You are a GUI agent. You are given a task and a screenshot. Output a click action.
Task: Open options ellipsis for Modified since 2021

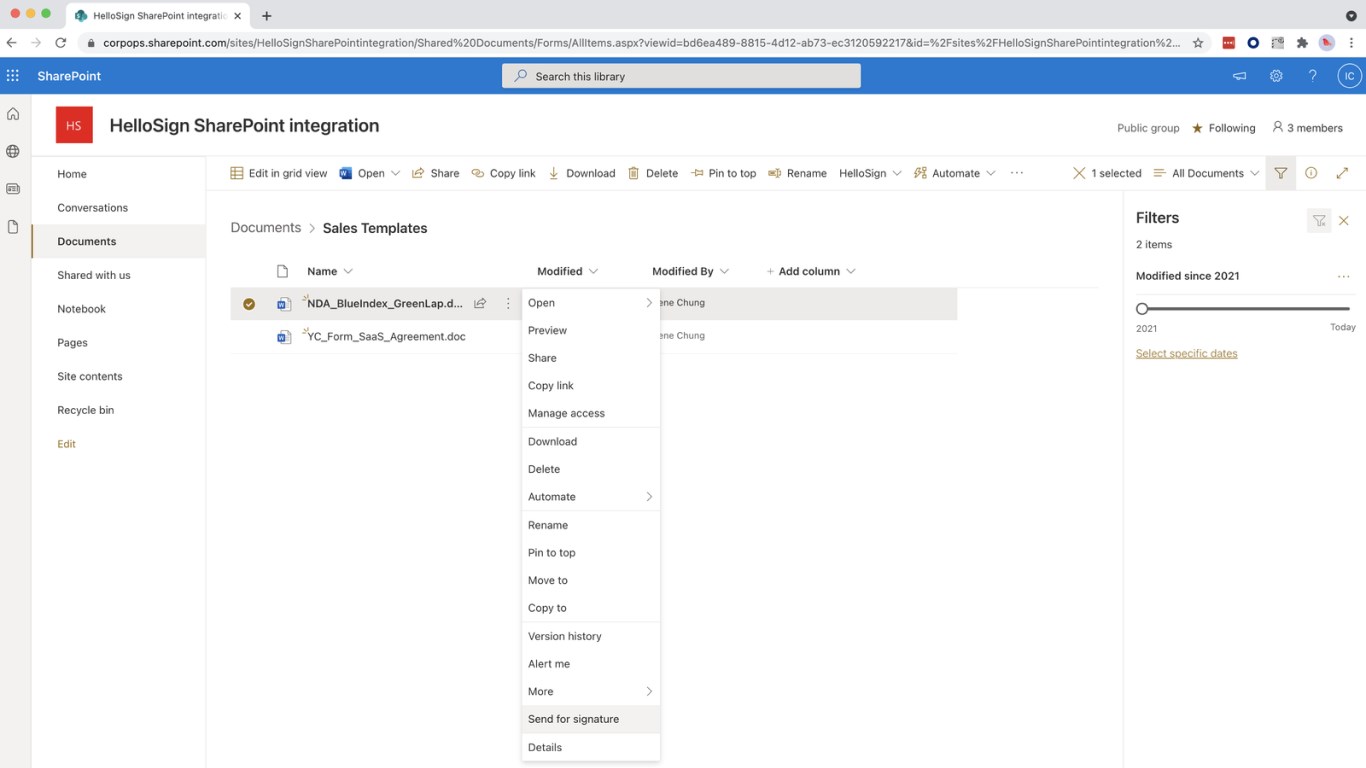1344,276
